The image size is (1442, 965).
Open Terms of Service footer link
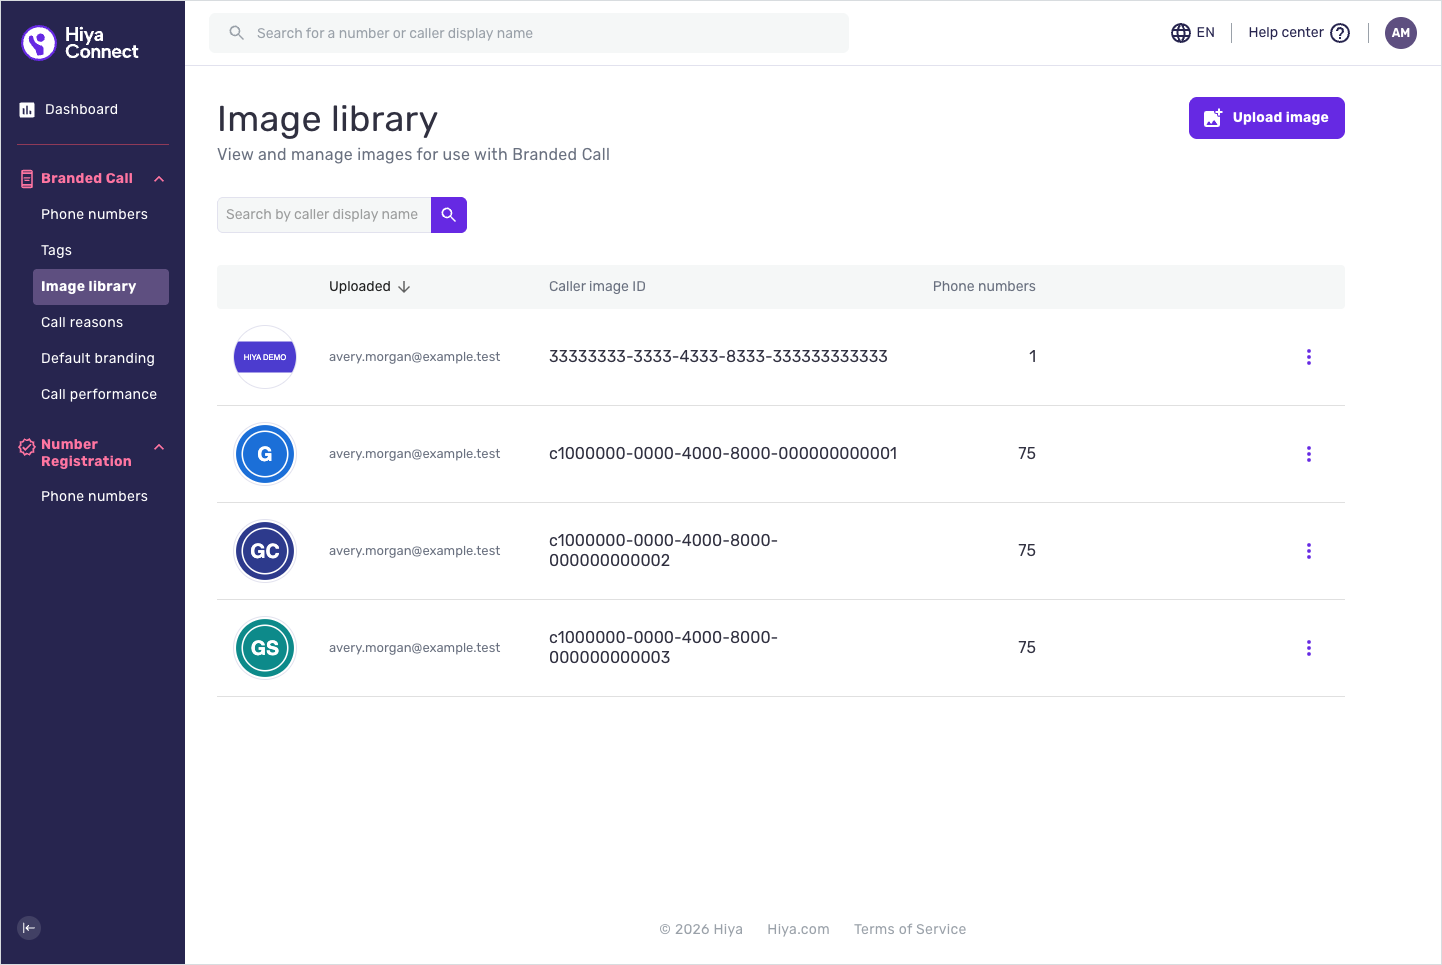click(x=910, y=930)
